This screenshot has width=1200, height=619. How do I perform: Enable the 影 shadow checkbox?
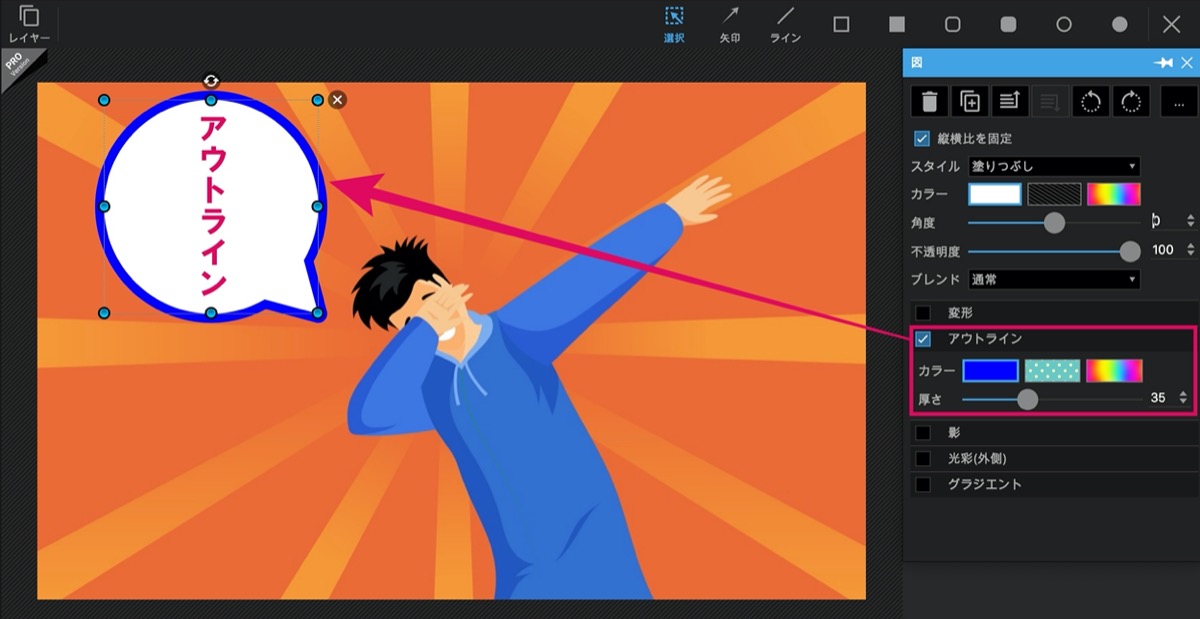923,433
